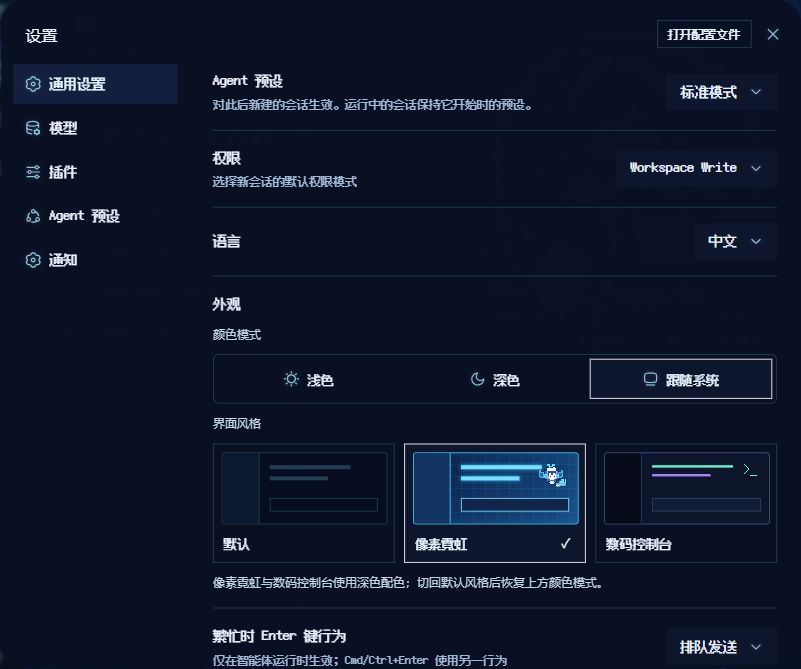
Task: Click the 设置 dialog title
Action: pos(41,36)
